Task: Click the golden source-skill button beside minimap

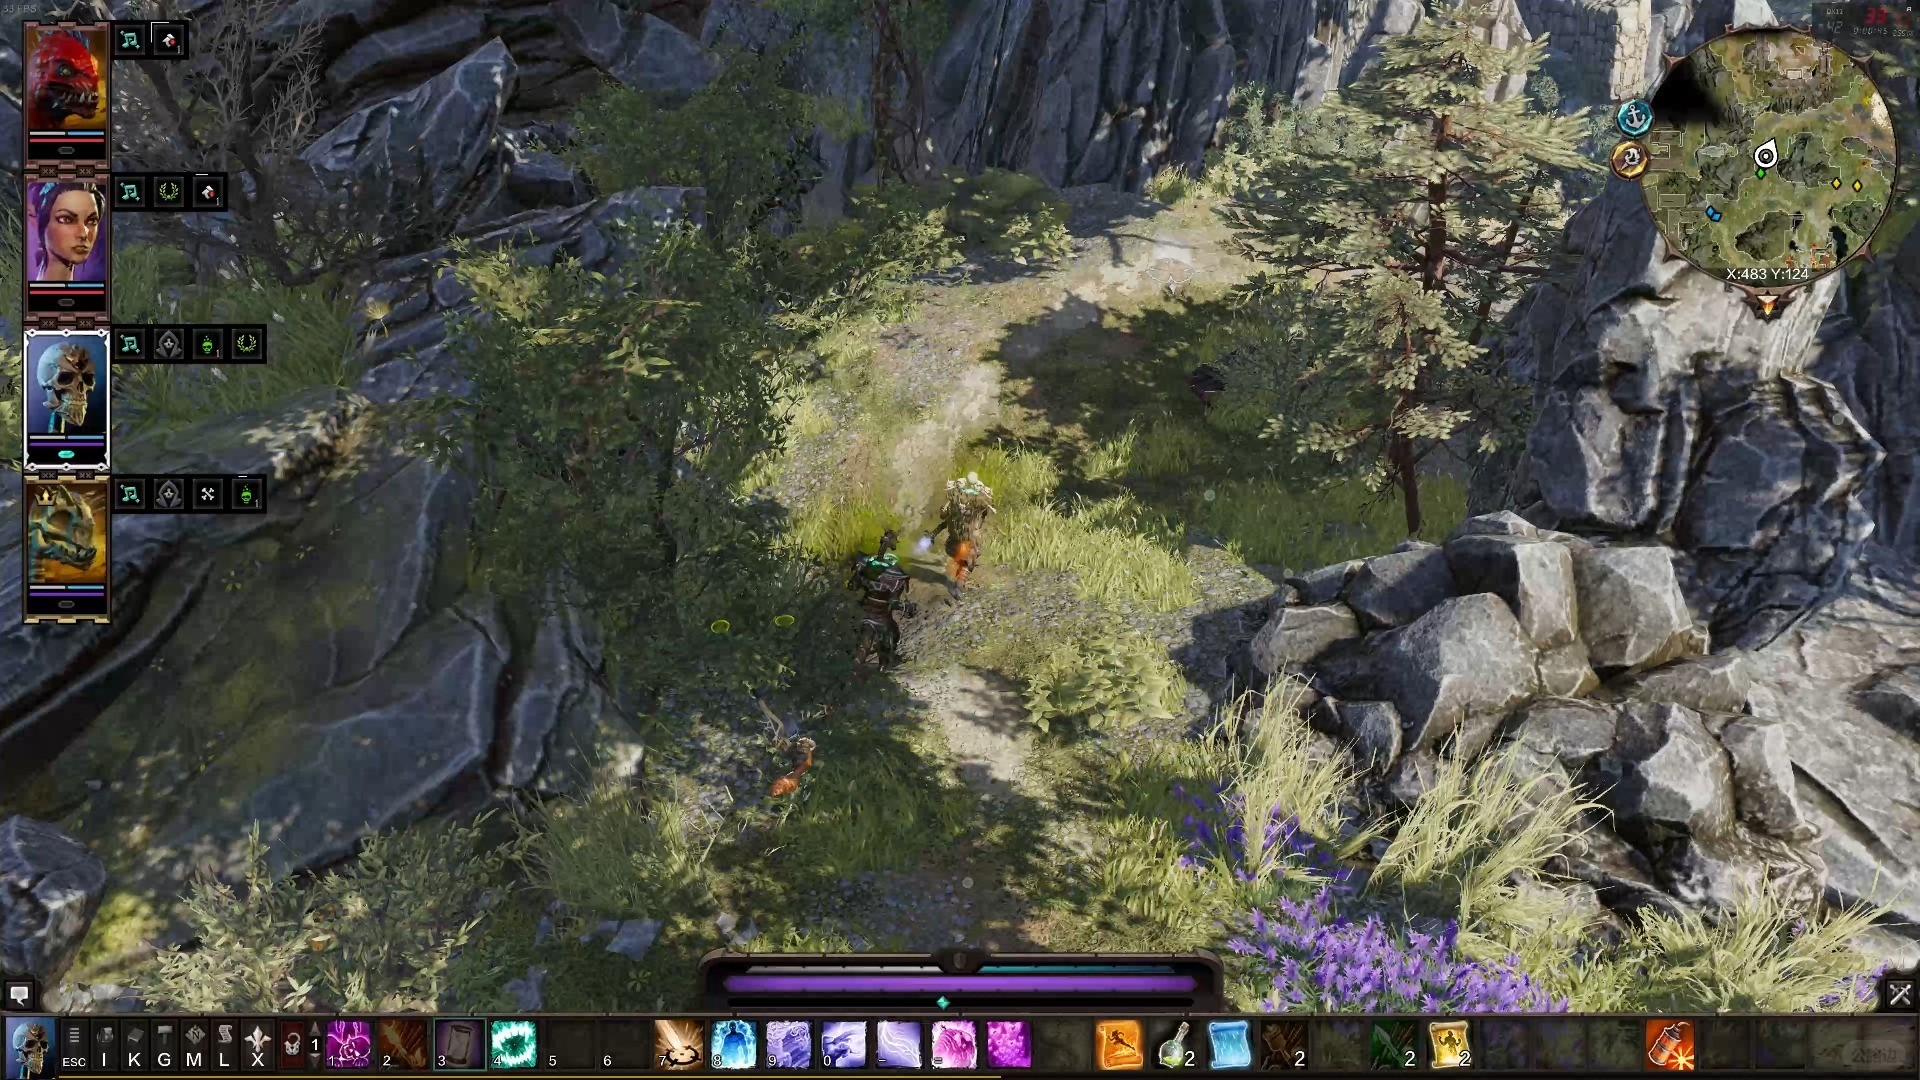Action: [x=1630, y=159]
